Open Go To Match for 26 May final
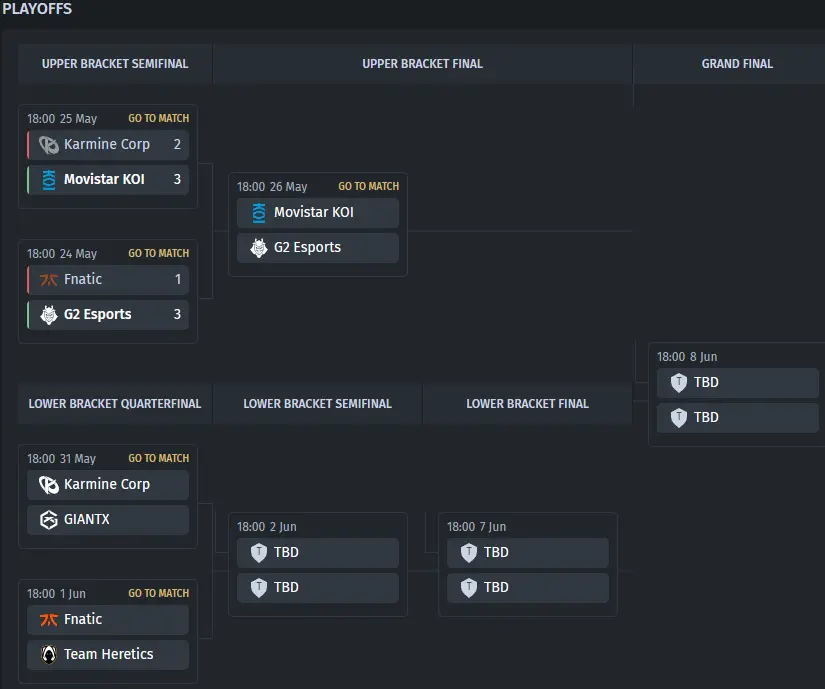The image size is (825, 689). [368, 186]
